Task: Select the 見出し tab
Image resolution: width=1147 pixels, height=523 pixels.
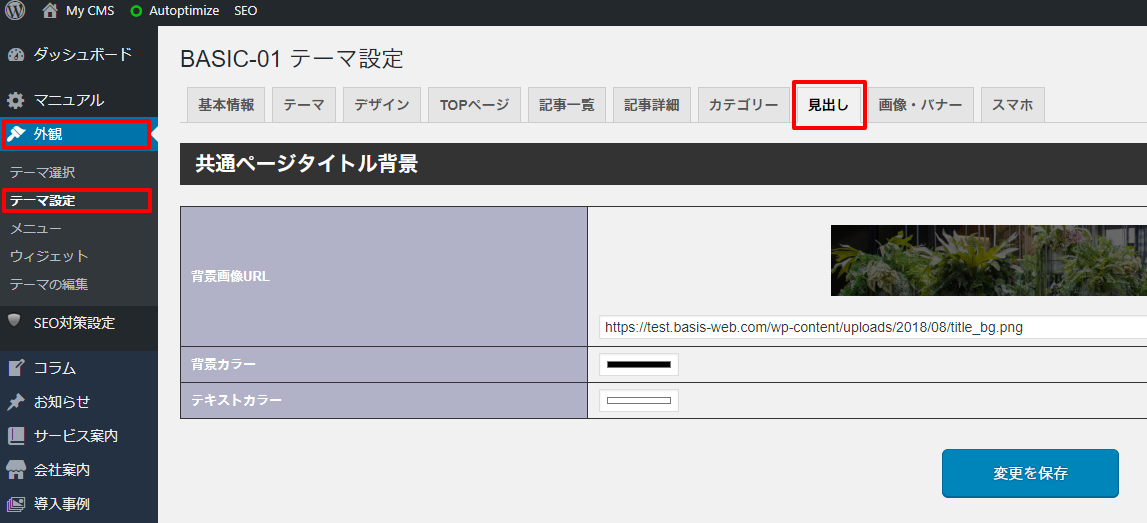Action: pyautogui.click(x=829, y=105)
